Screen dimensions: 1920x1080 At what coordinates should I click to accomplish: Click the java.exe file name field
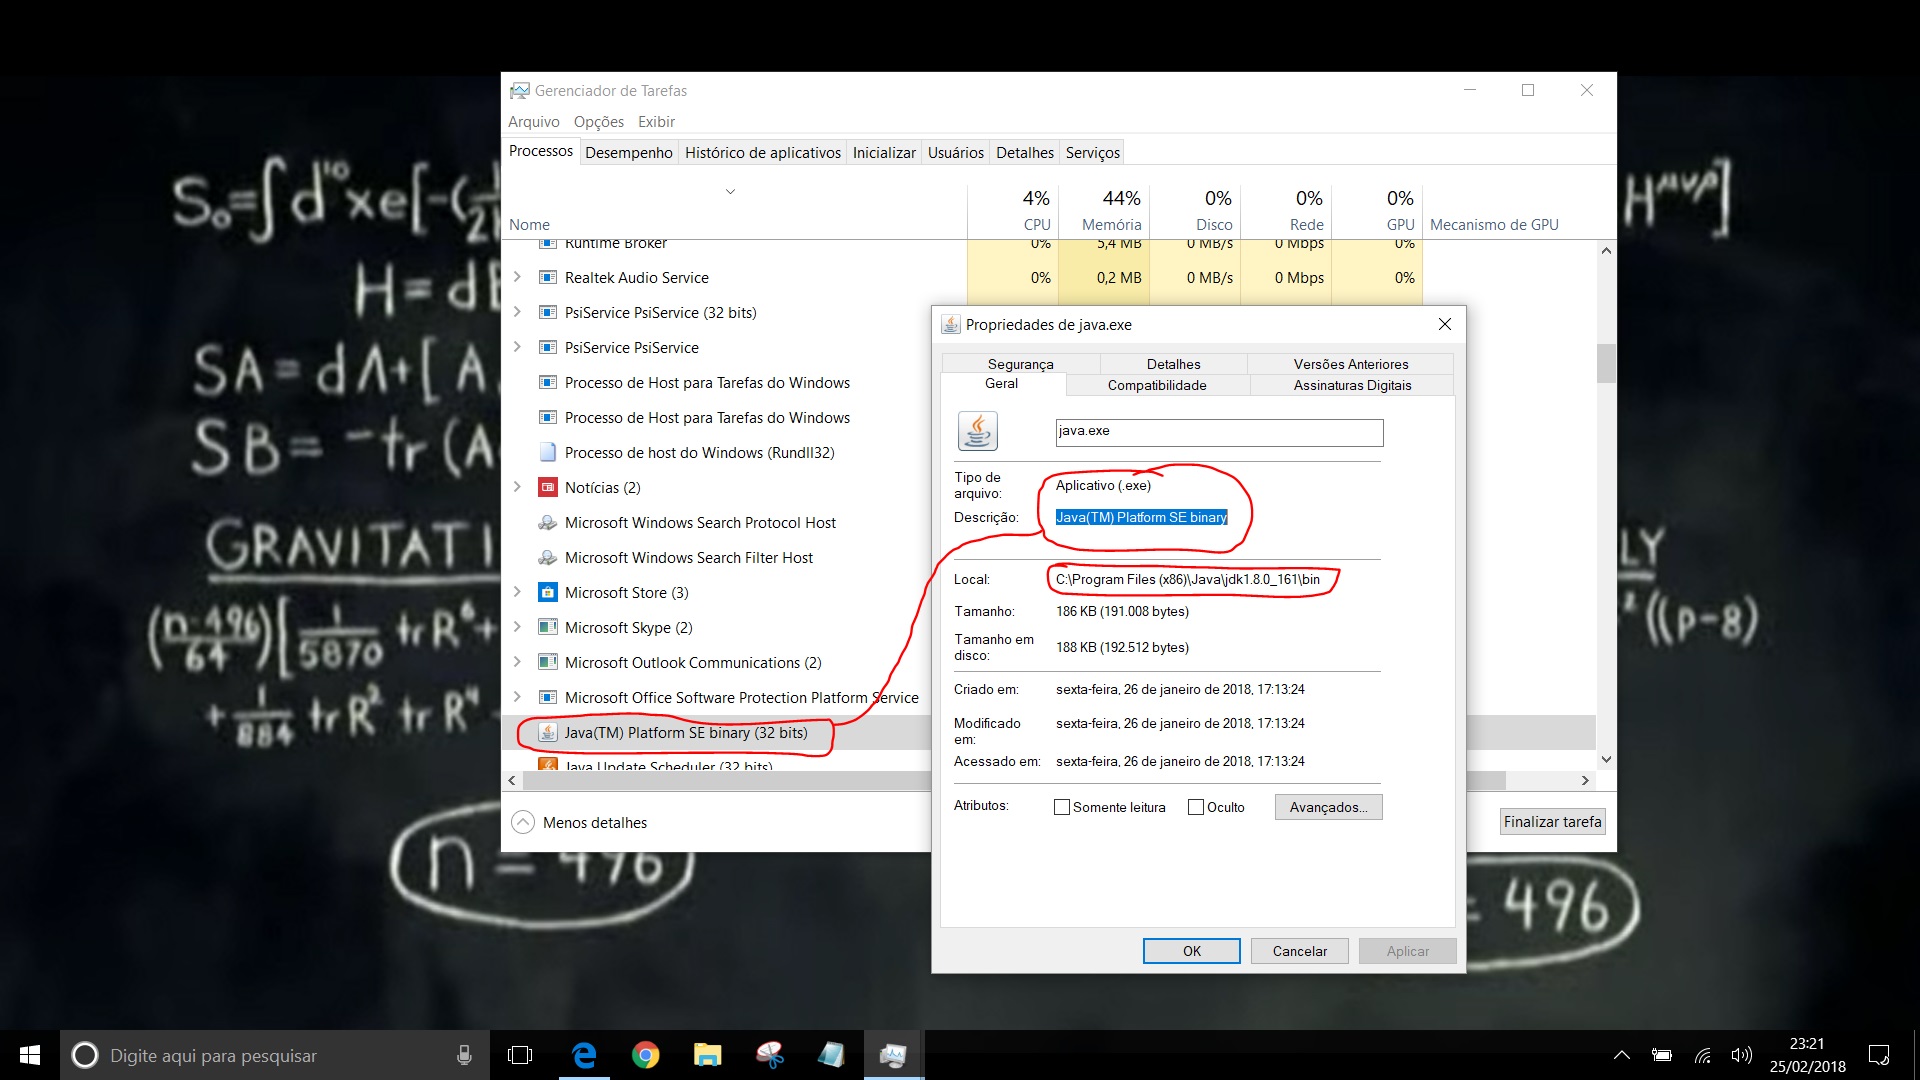click(1218, 432)
